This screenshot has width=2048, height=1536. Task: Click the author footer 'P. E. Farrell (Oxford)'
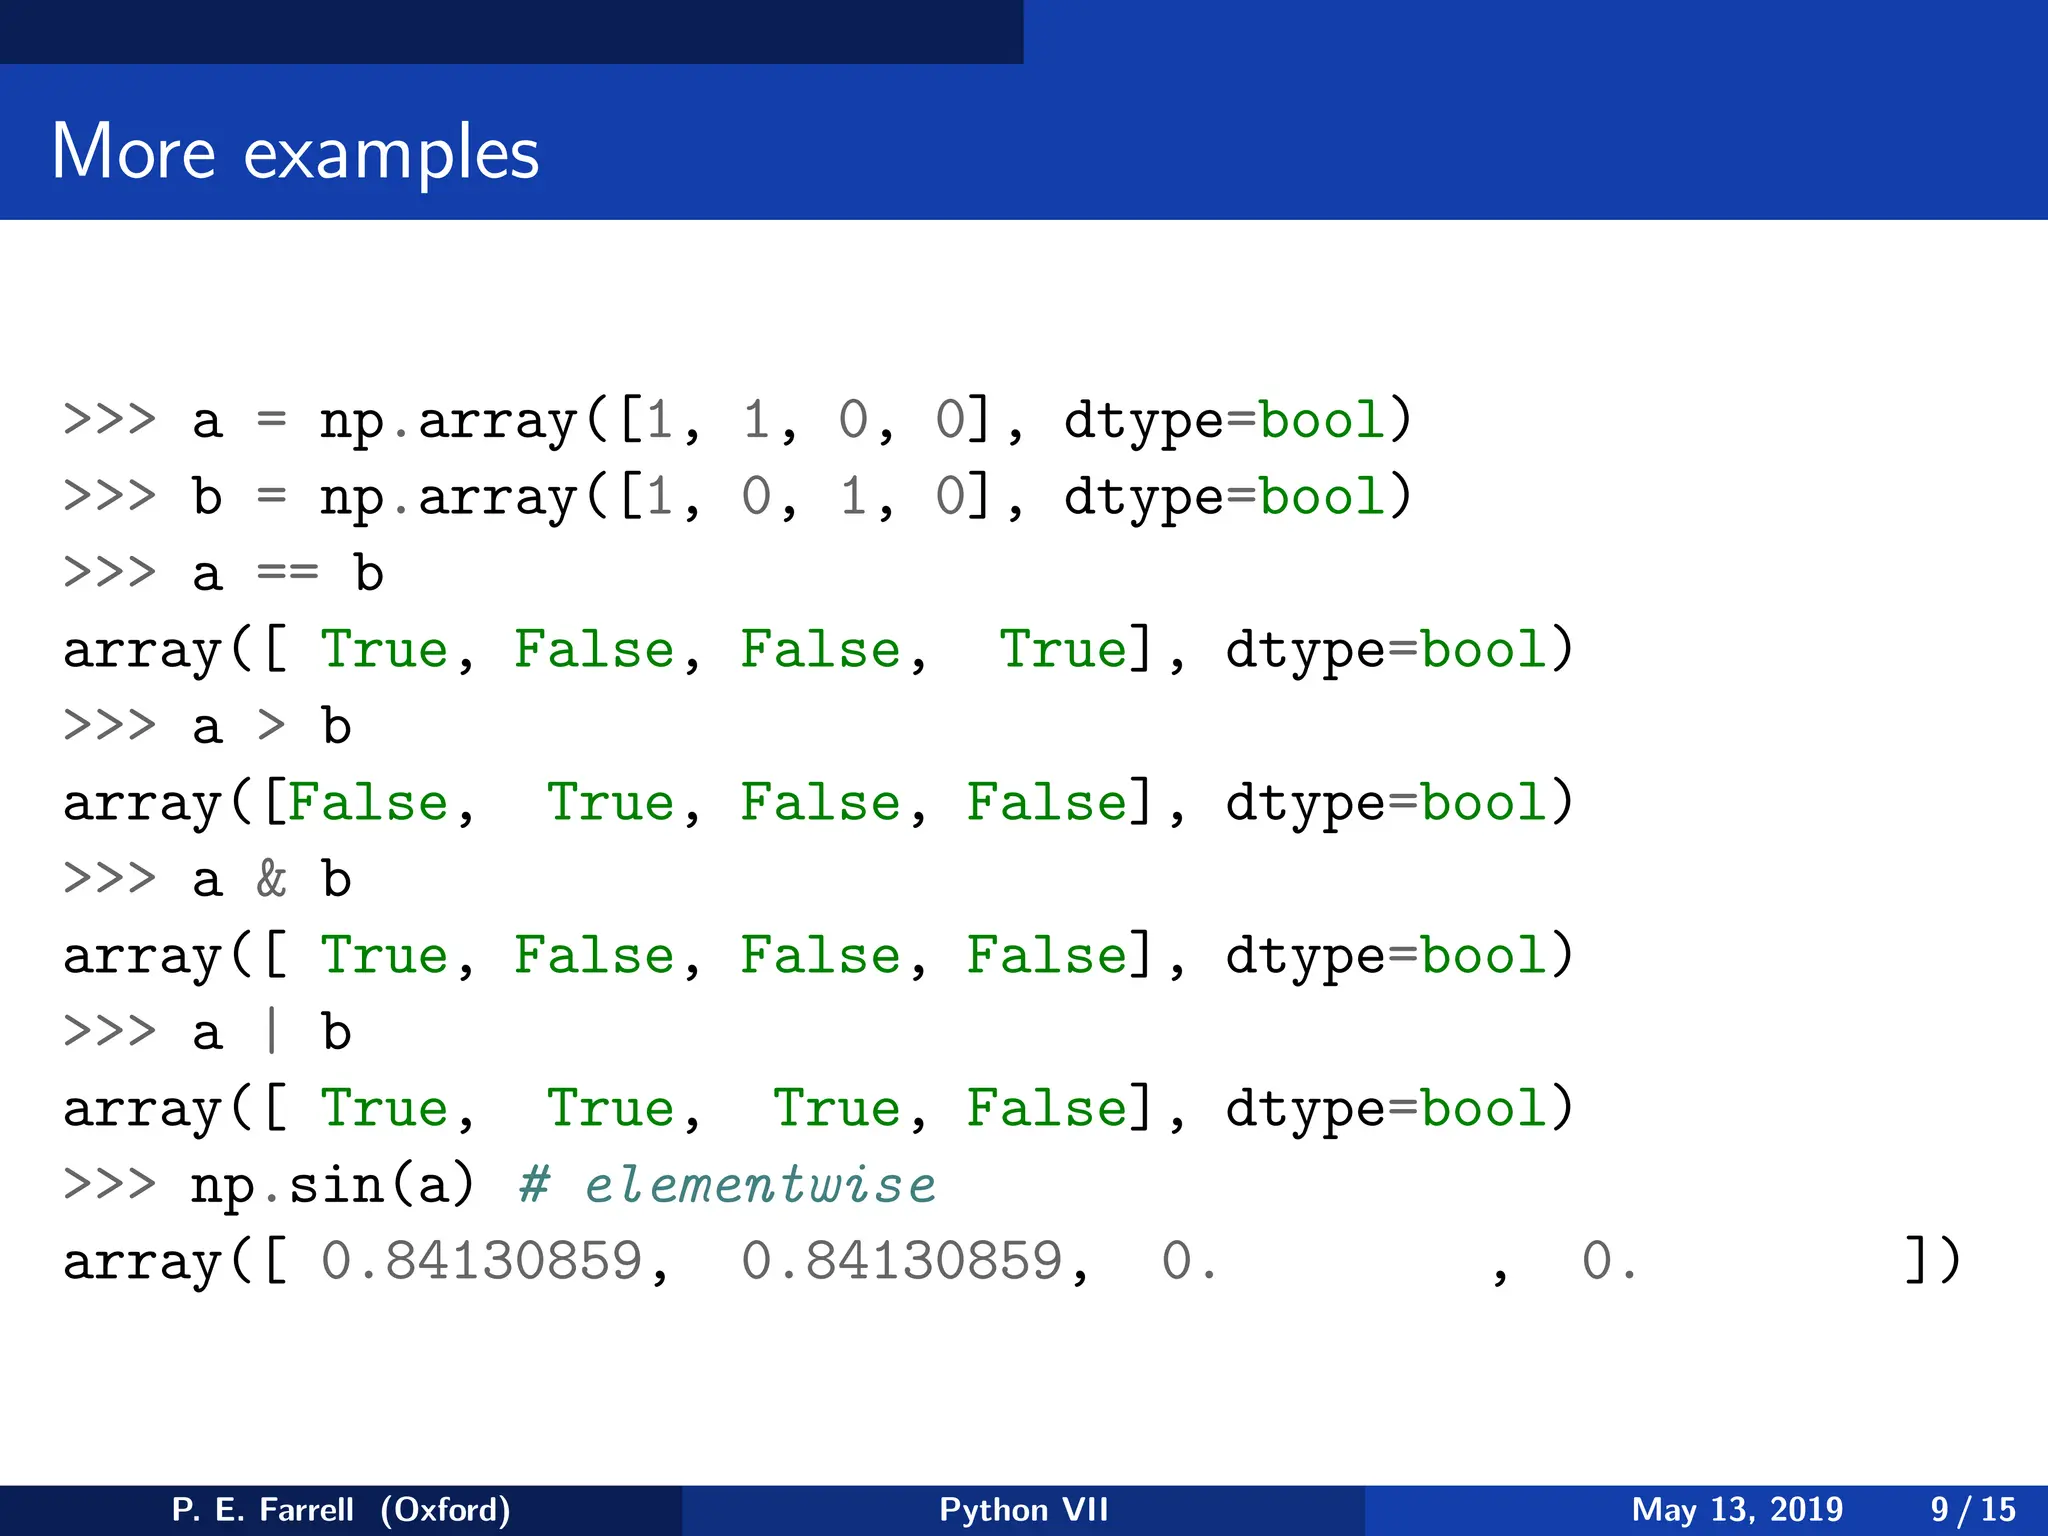click(x=341, y=1509)
